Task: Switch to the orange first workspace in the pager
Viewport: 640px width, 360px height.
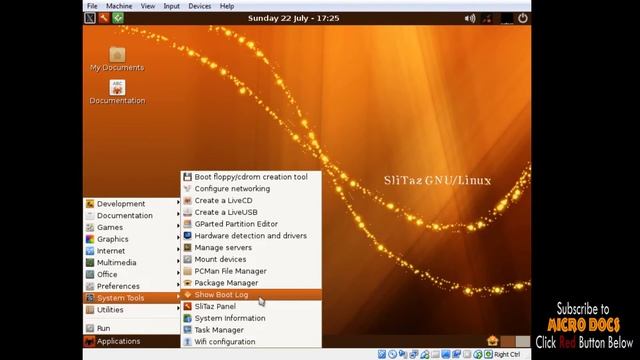Action: pyautogui.click(x=508, y=341)
